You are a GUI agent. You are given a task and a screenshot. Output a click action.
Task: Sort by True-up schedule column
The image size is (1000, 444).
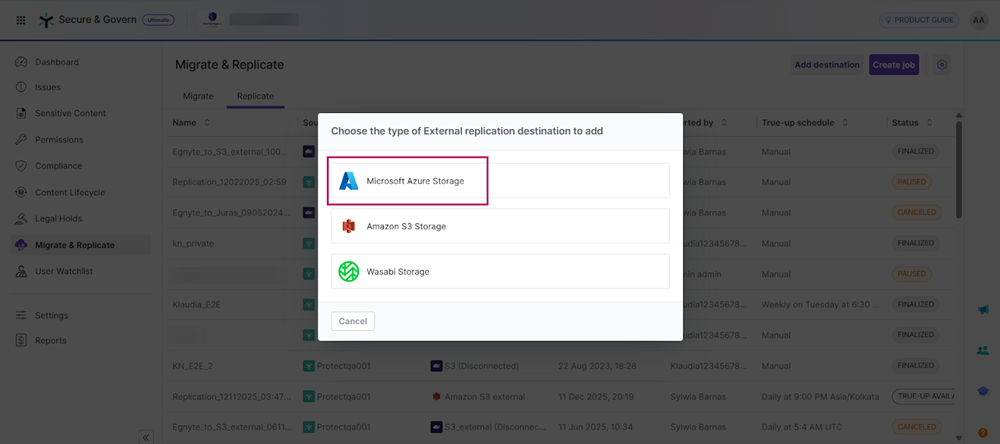click(845, 123)
